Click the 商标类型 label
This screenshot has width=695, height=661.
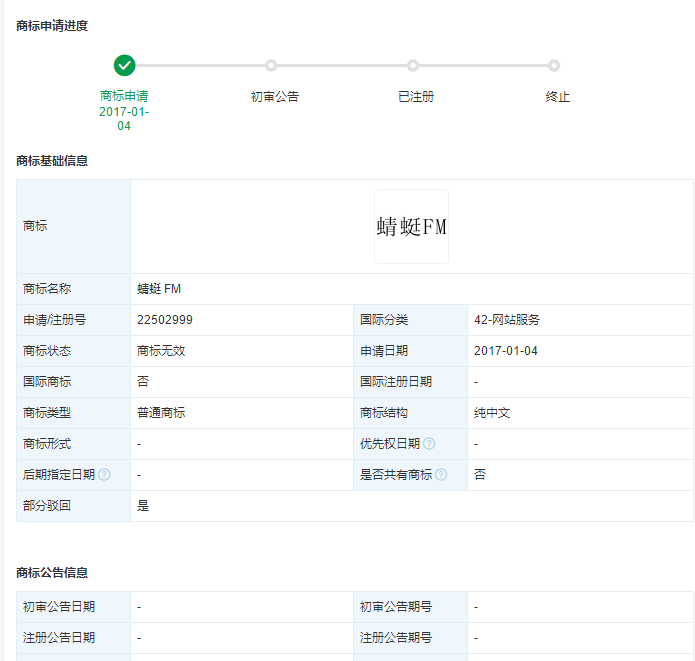pos(47,413)
